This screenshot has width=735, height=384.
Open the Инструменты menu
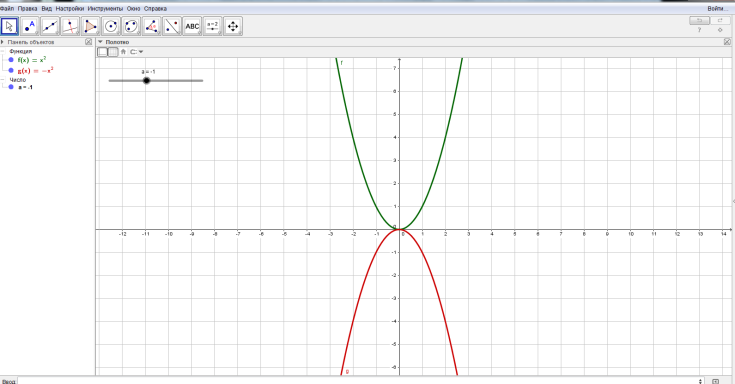coord(105,8)
